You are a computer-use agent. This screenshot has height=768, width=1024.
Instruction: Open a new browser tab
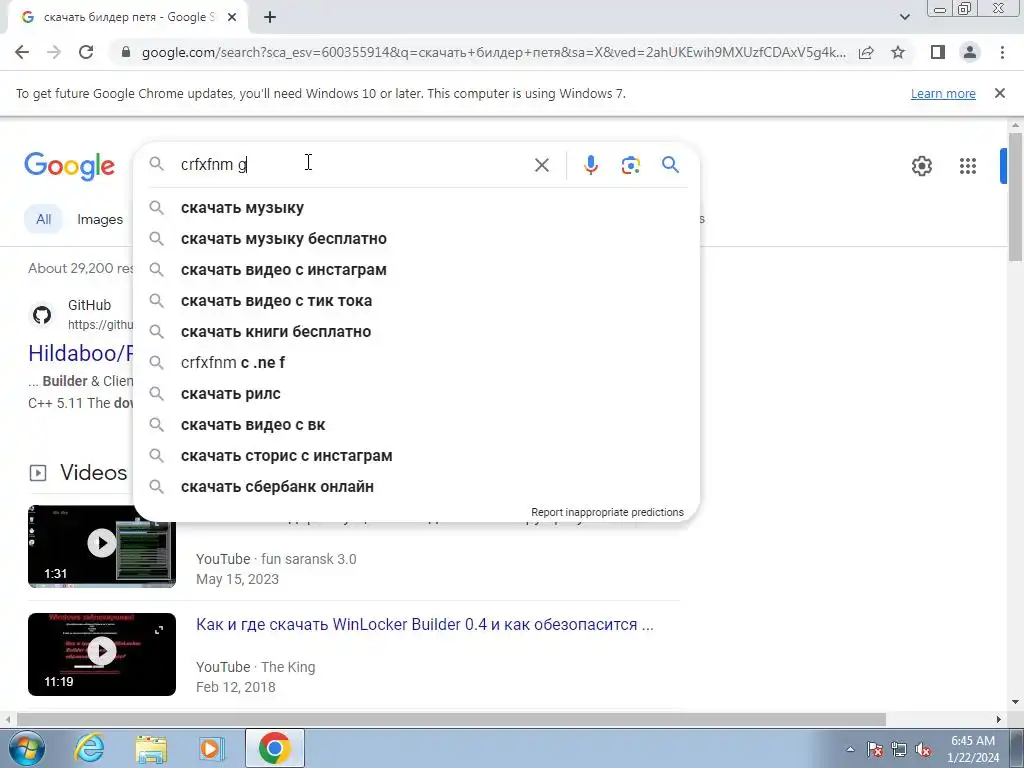270,18
